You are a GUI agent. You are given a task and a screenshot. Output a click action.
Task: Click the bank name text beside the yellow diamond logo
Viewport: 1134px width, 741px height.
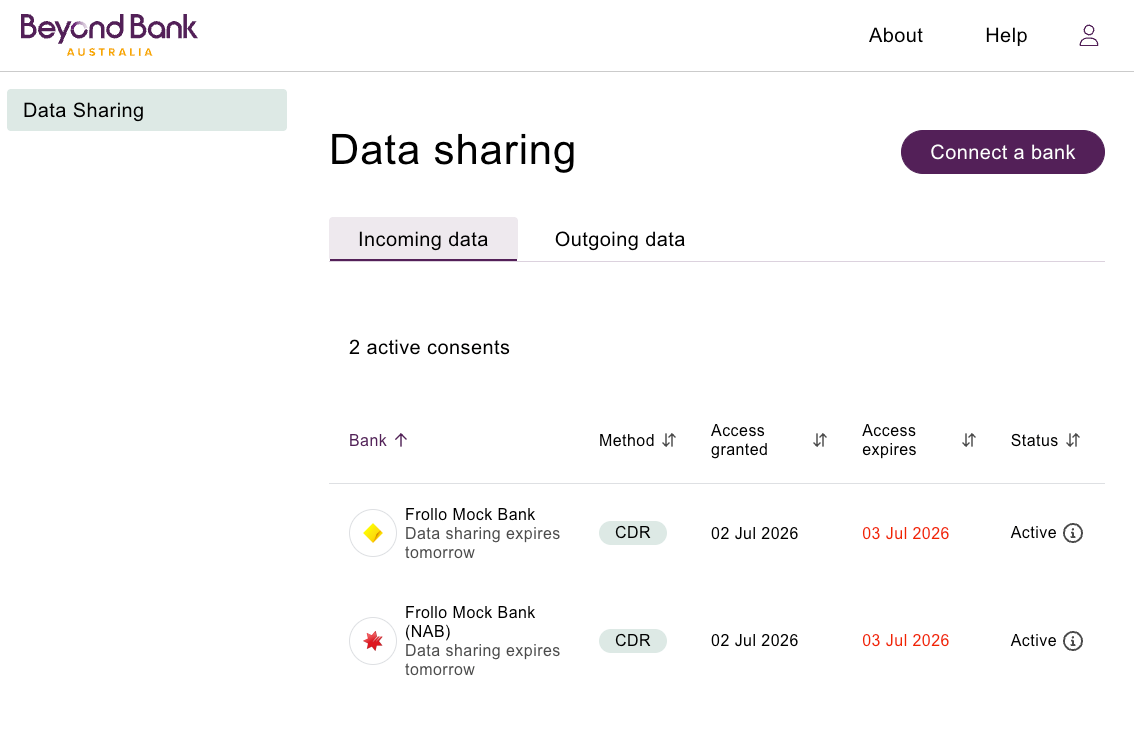470,514
